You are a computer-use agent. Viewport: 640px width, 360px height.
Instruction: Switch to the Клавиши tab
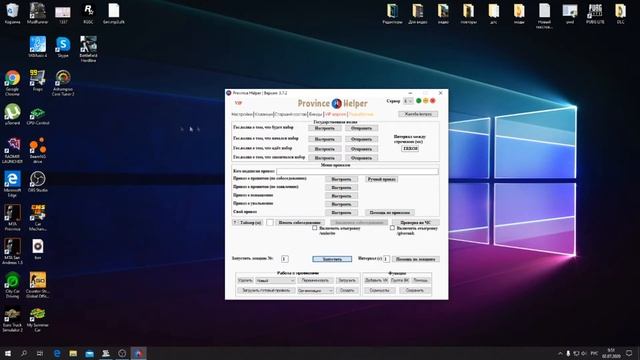263,114
